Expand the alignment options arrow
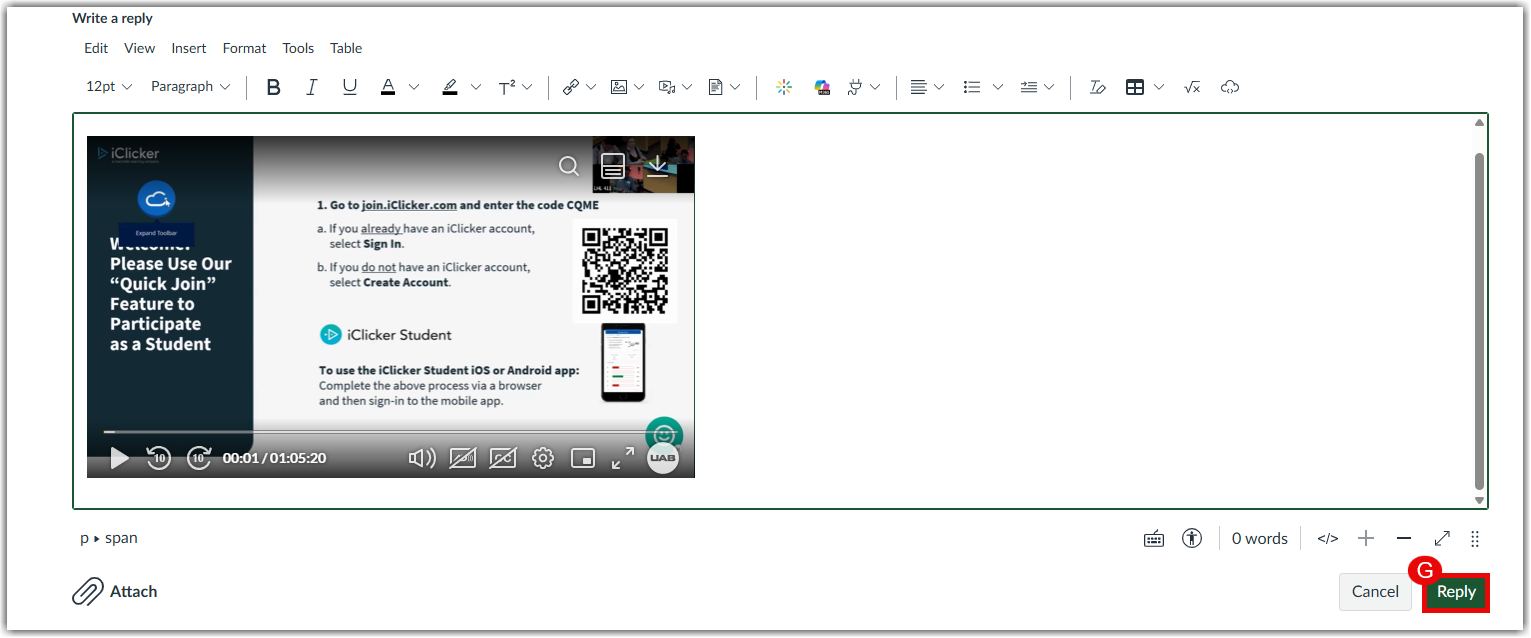 (939, 87)
